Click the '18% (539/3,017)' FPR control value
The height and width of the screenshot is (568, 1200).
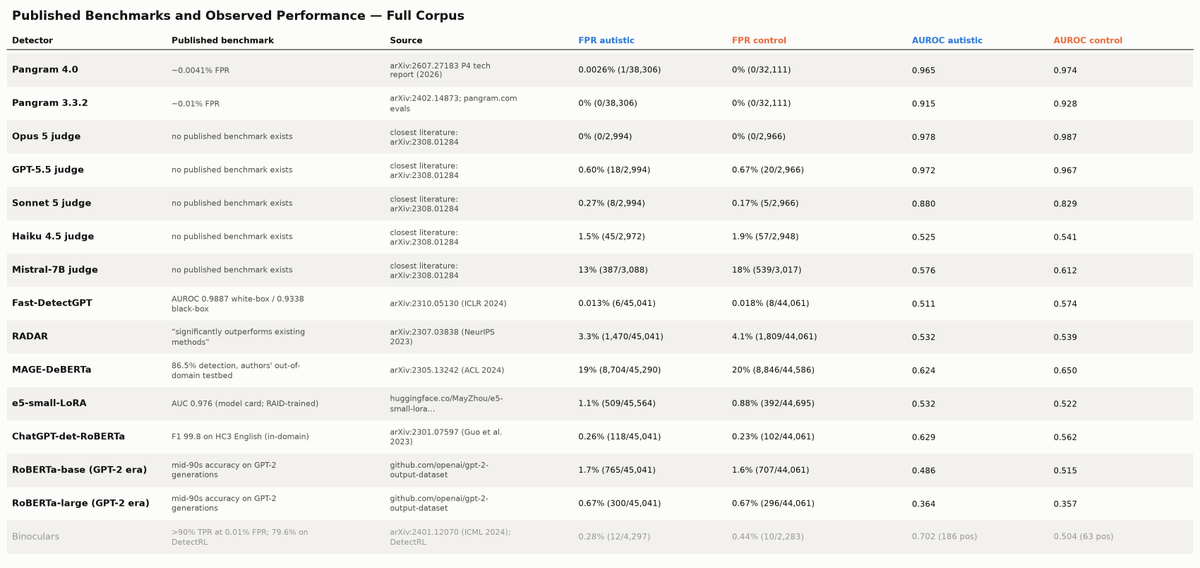click(766, 270)
